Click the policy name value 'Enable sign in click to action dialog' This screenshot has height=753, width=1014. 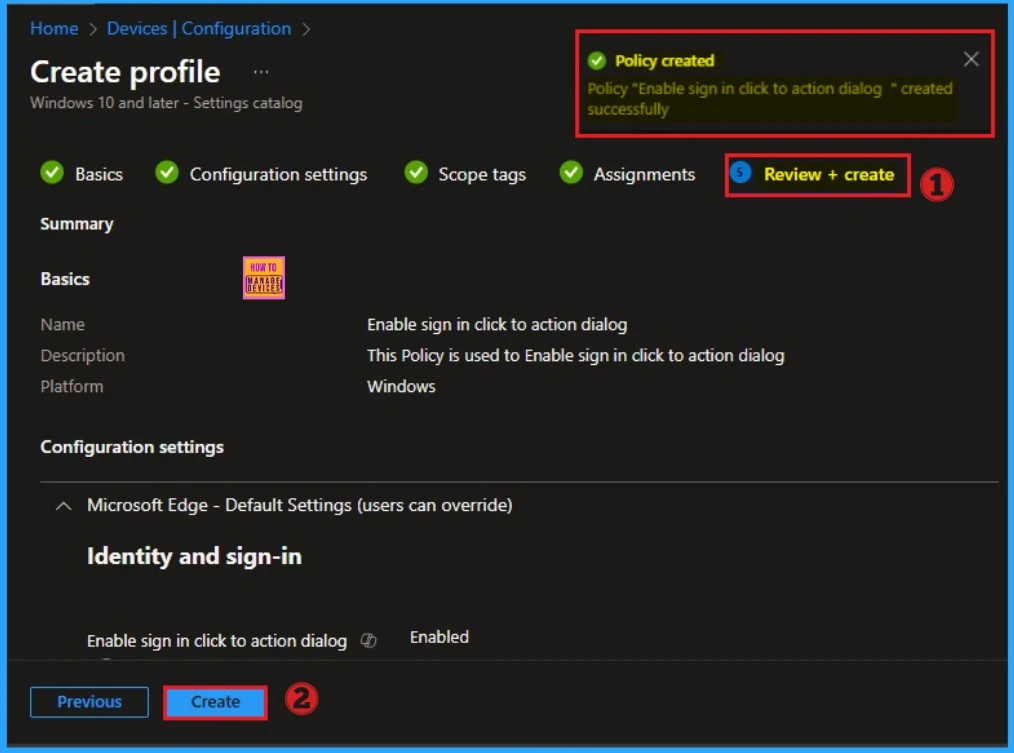pos(497,324)
